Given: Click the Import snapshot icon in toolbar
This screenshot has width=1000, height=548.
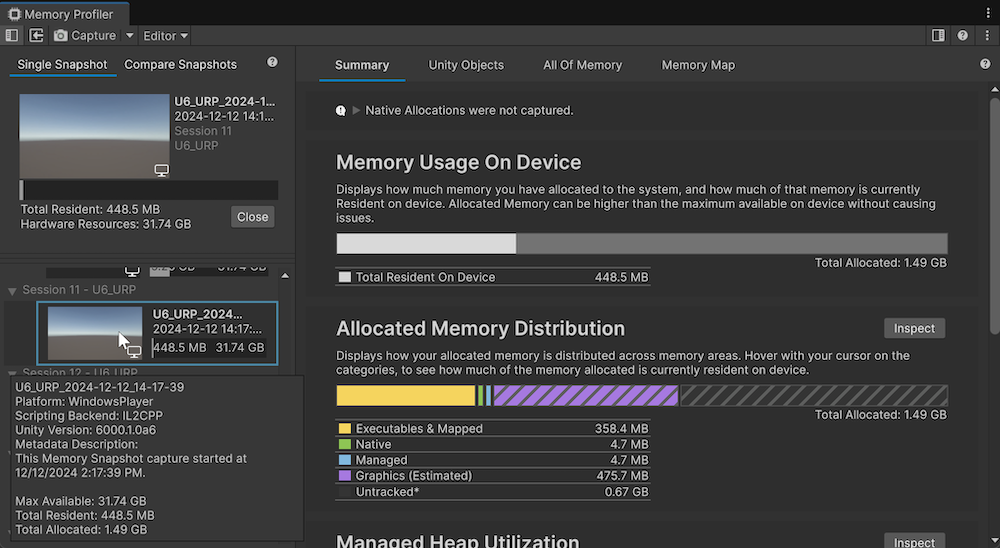Looking at the screenshot, I should pyautogui.click(x=36, y=36).
